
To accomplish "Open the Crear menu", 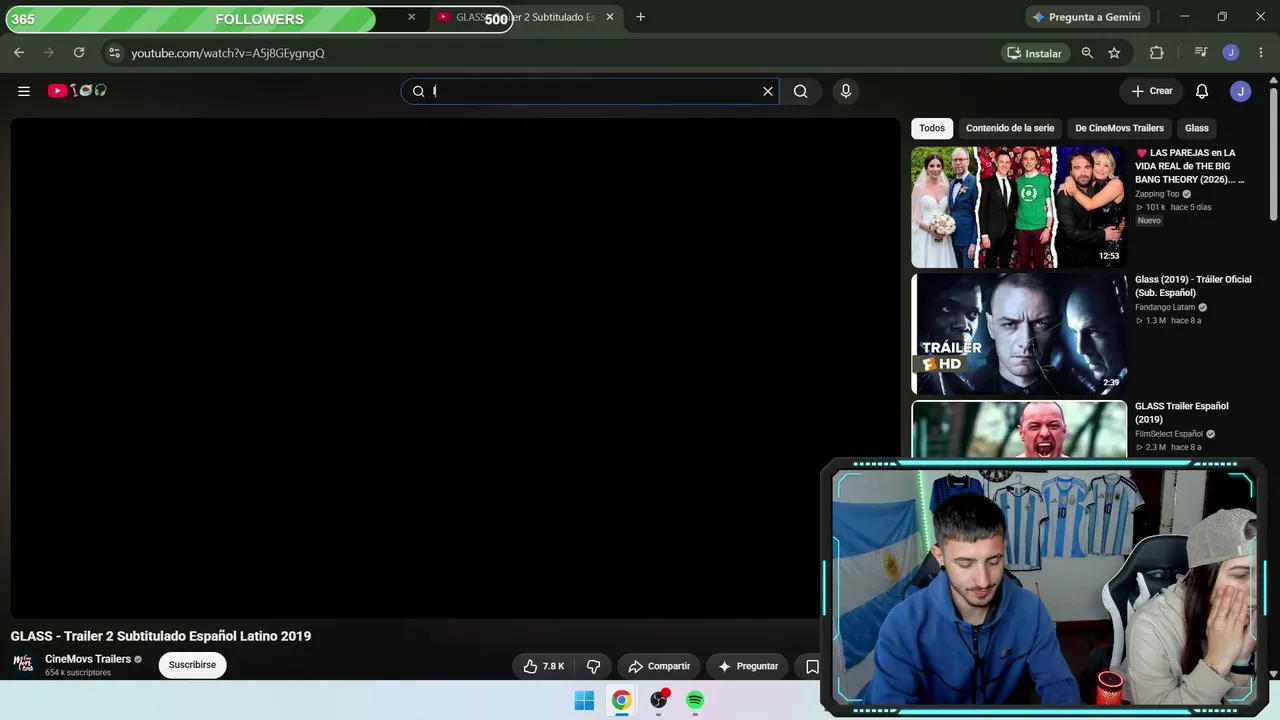I will tap(1152, 91).
